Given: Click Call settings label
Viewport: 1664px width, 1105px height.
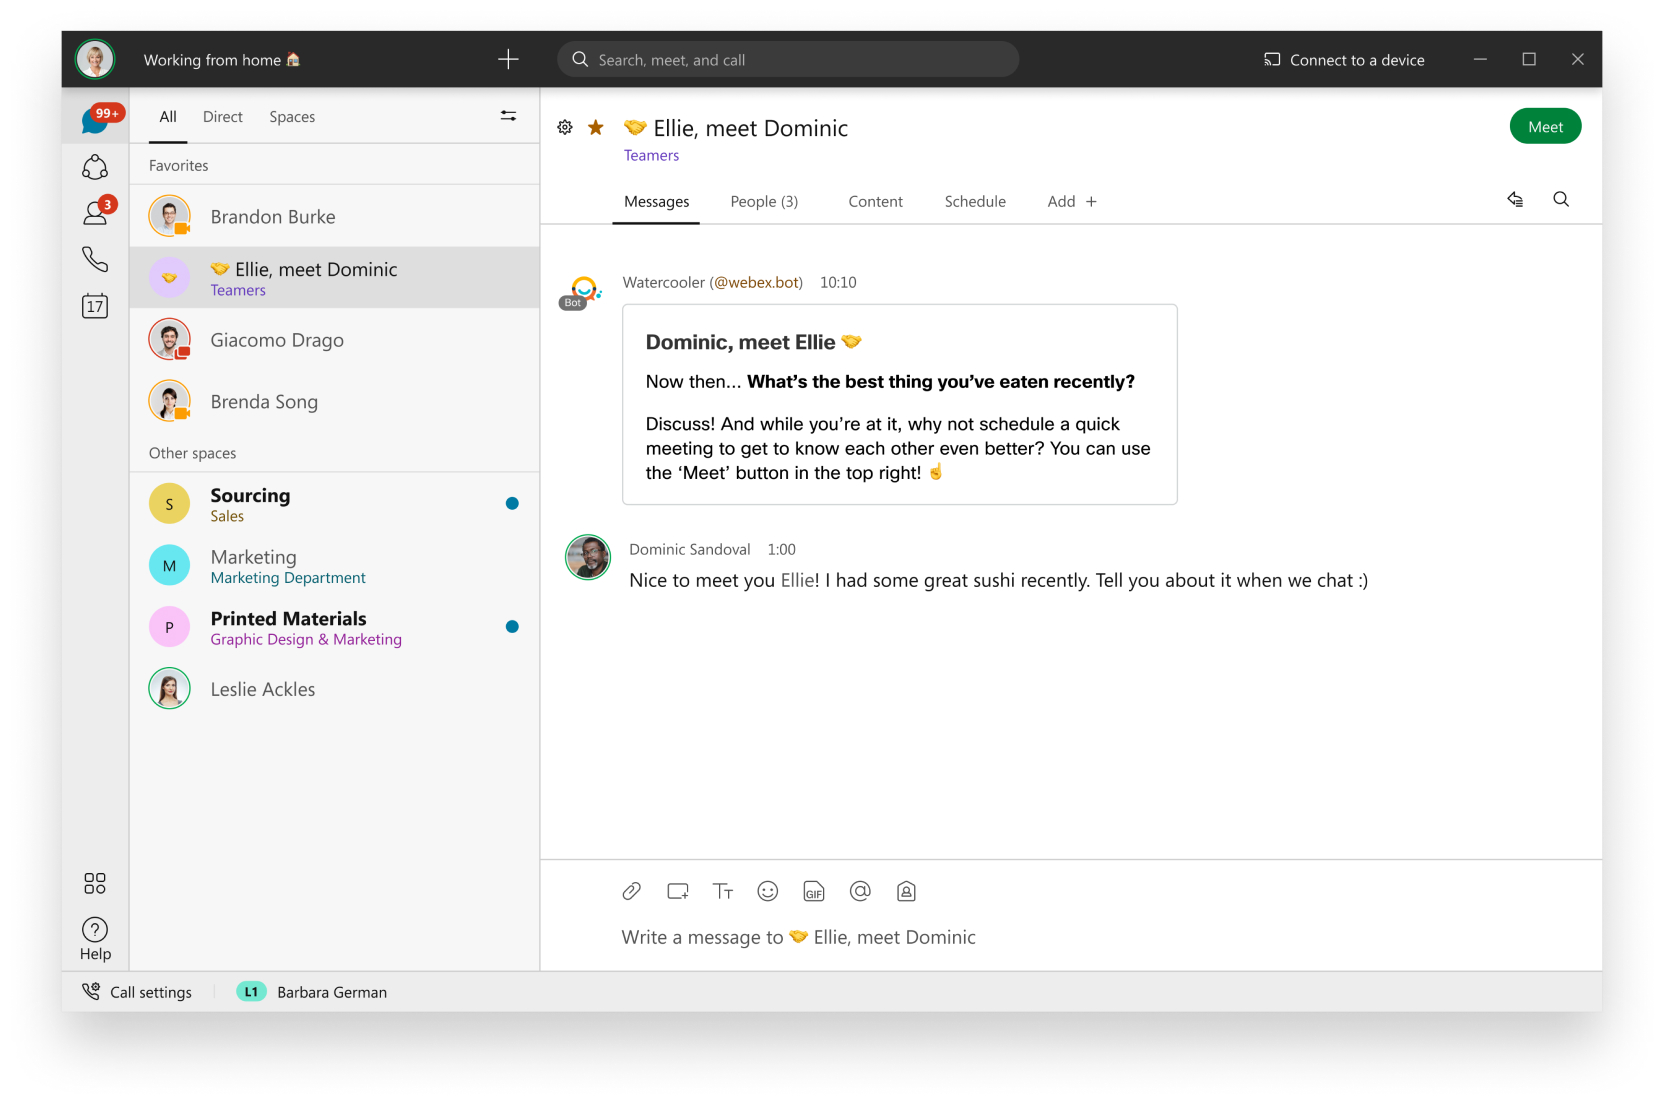Looking at the screenshot, I should pos(151,992).
